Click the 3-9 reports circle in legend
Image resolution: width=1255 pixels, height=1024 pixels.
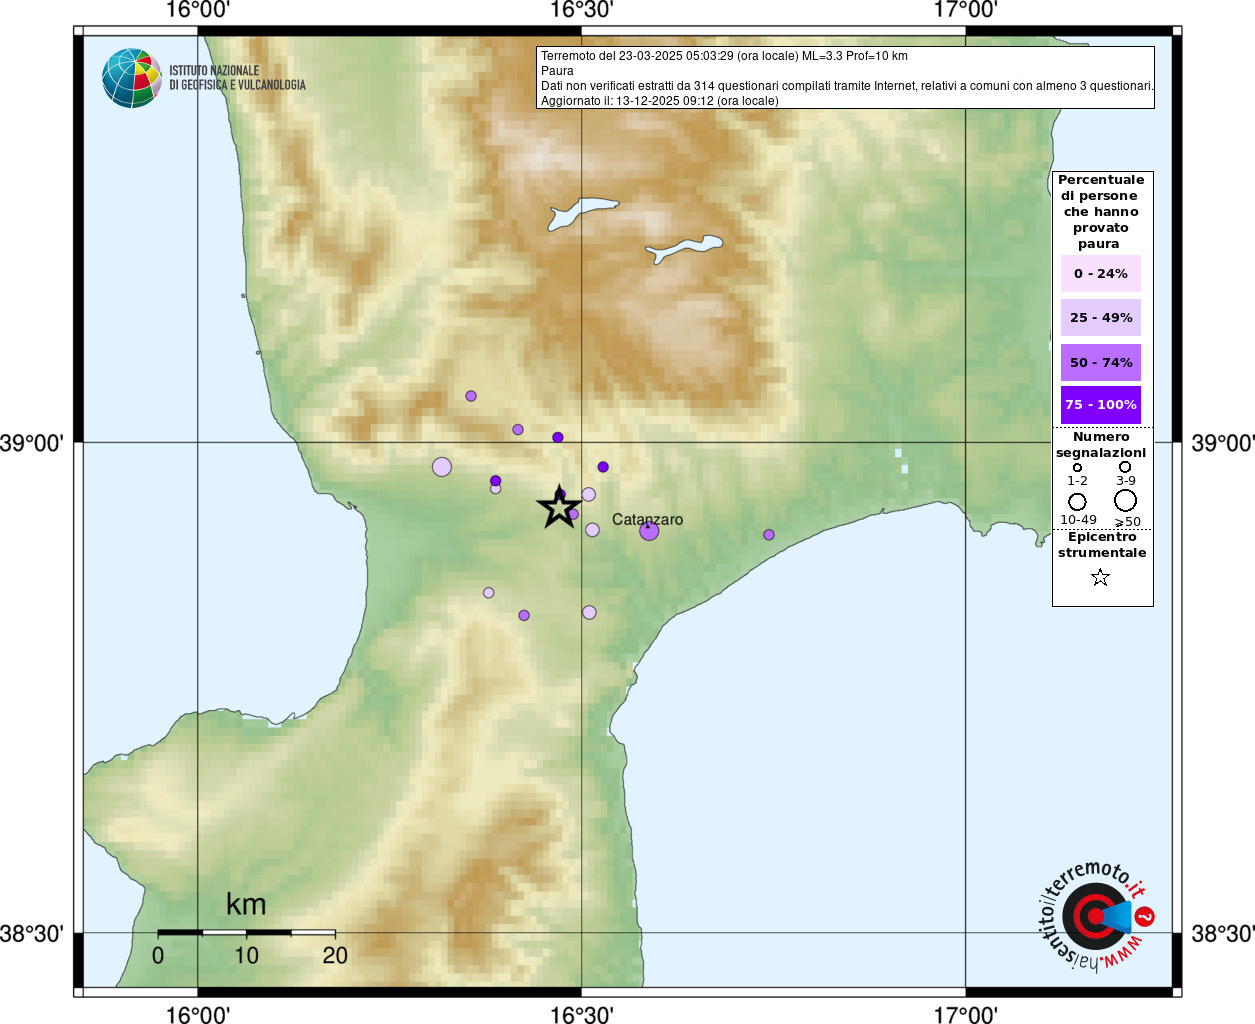coord(1125,466)
